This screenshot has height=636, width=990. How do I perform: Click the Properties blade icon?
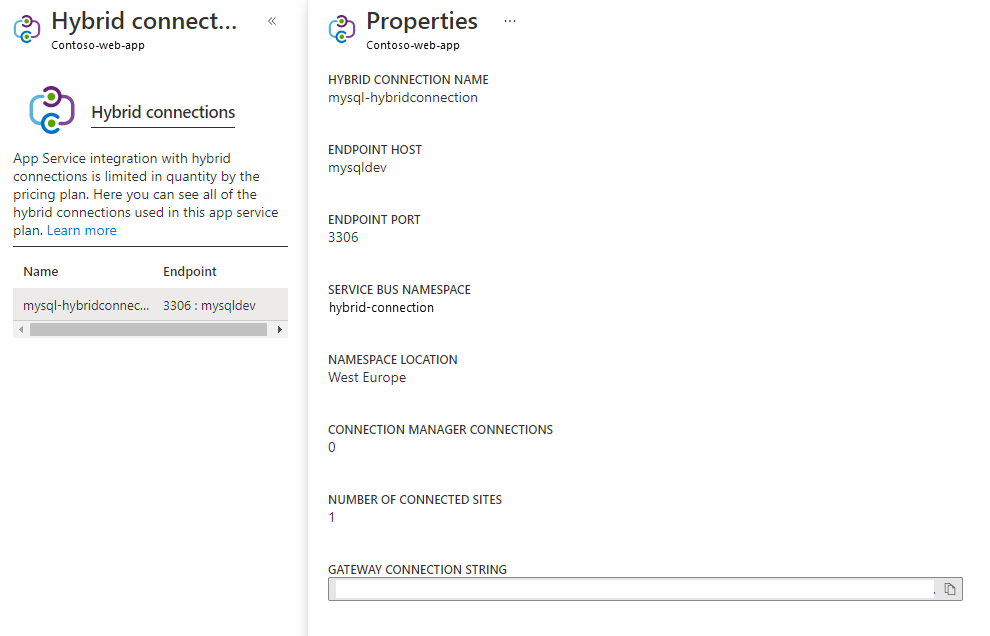point(342,29)
